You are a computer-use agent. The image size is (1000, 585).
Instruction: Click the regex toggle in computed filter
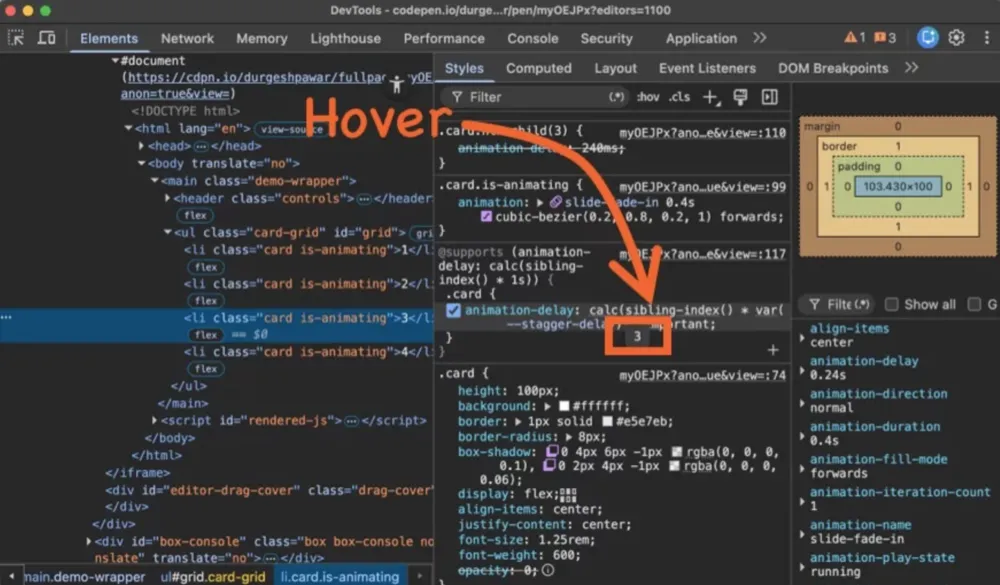pos(862,304)
